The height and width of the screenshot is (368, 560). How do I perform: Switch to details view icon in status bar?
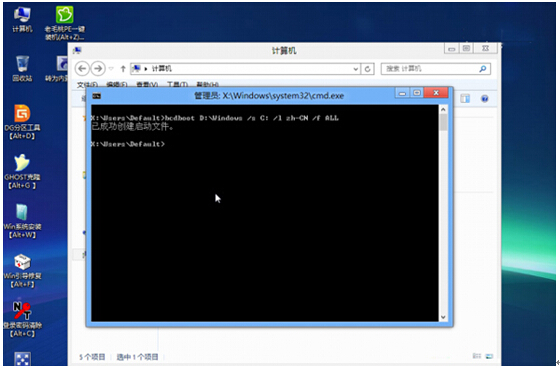click(x=476, y=356)
